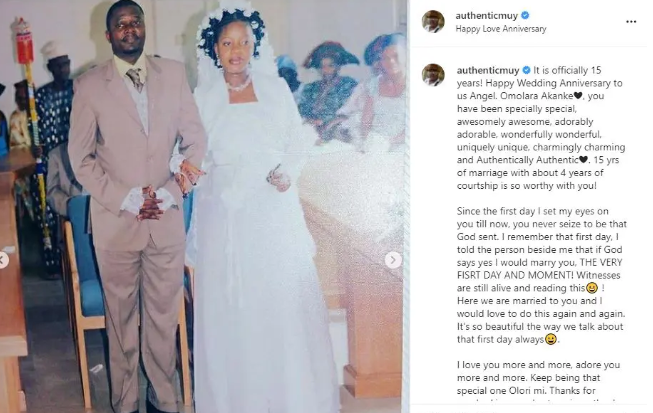This screenshot has width=653, height=413.
Task: Click the black heart after Authentically Authentic
Action: (583, 160)
